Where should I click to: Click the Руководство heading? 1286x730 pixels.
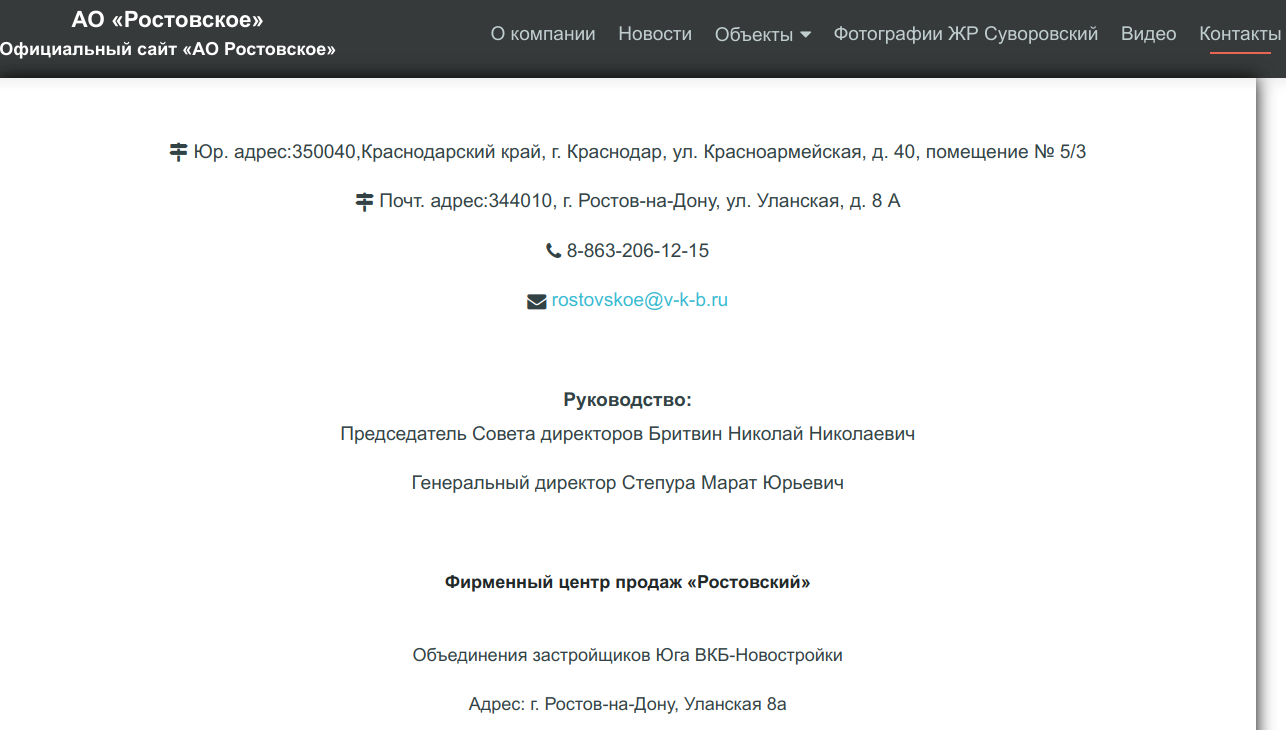pos(628,400)
